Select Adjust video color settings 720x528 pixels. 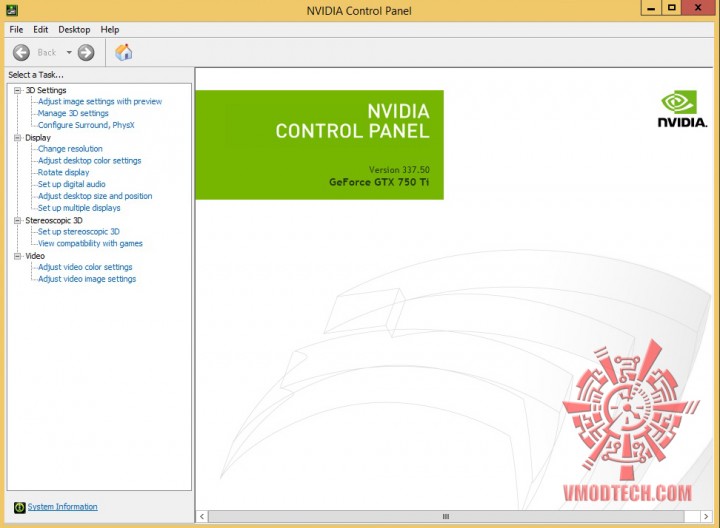click(x=85, y=267)
